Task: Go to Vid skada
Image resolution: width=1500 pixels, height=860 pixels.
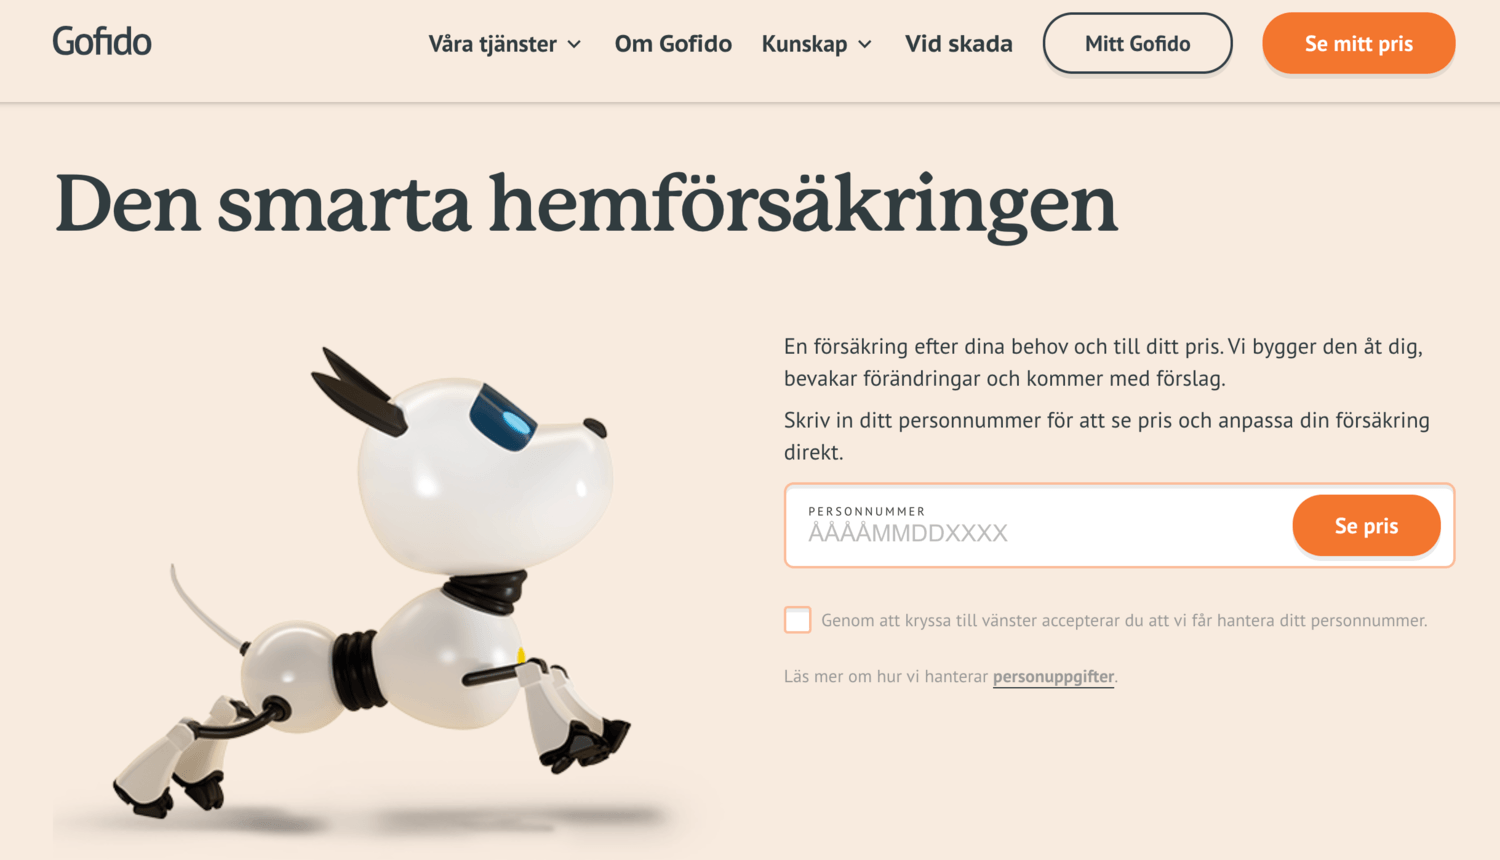Action: (x=959, y=44)
